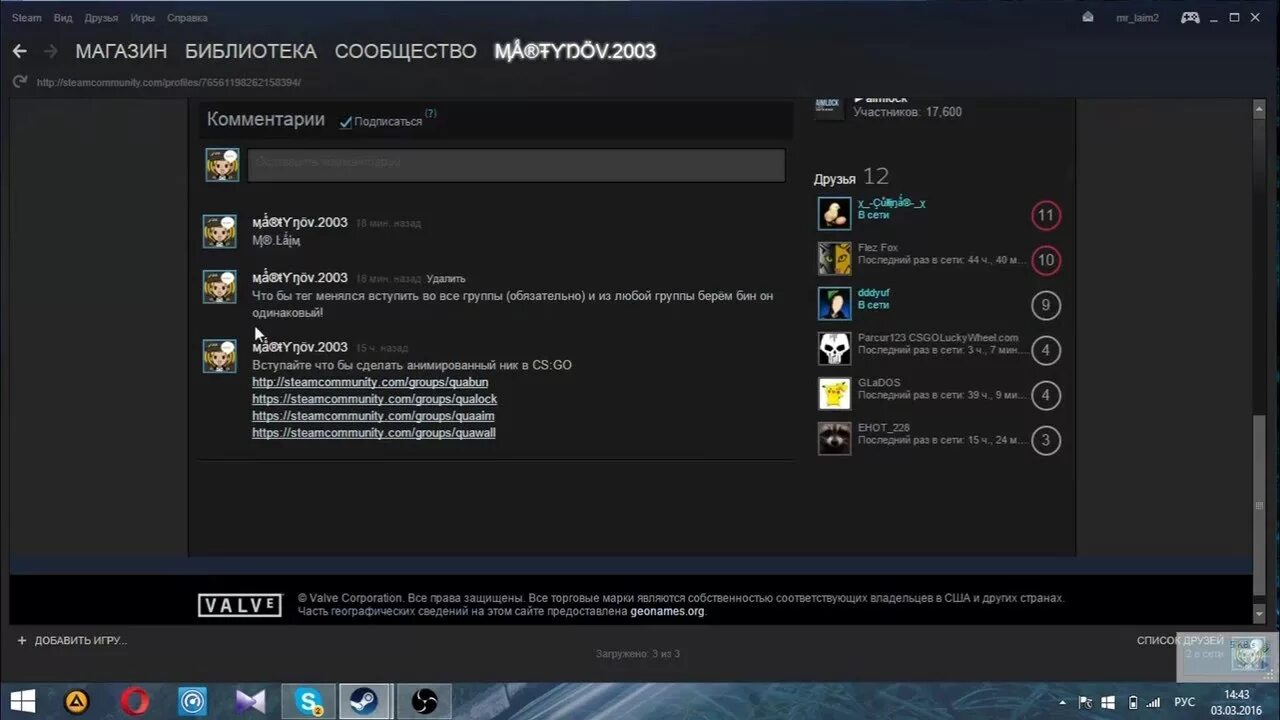Open the groups/quaaim link
1280x720 pixels.
[373, 416]
